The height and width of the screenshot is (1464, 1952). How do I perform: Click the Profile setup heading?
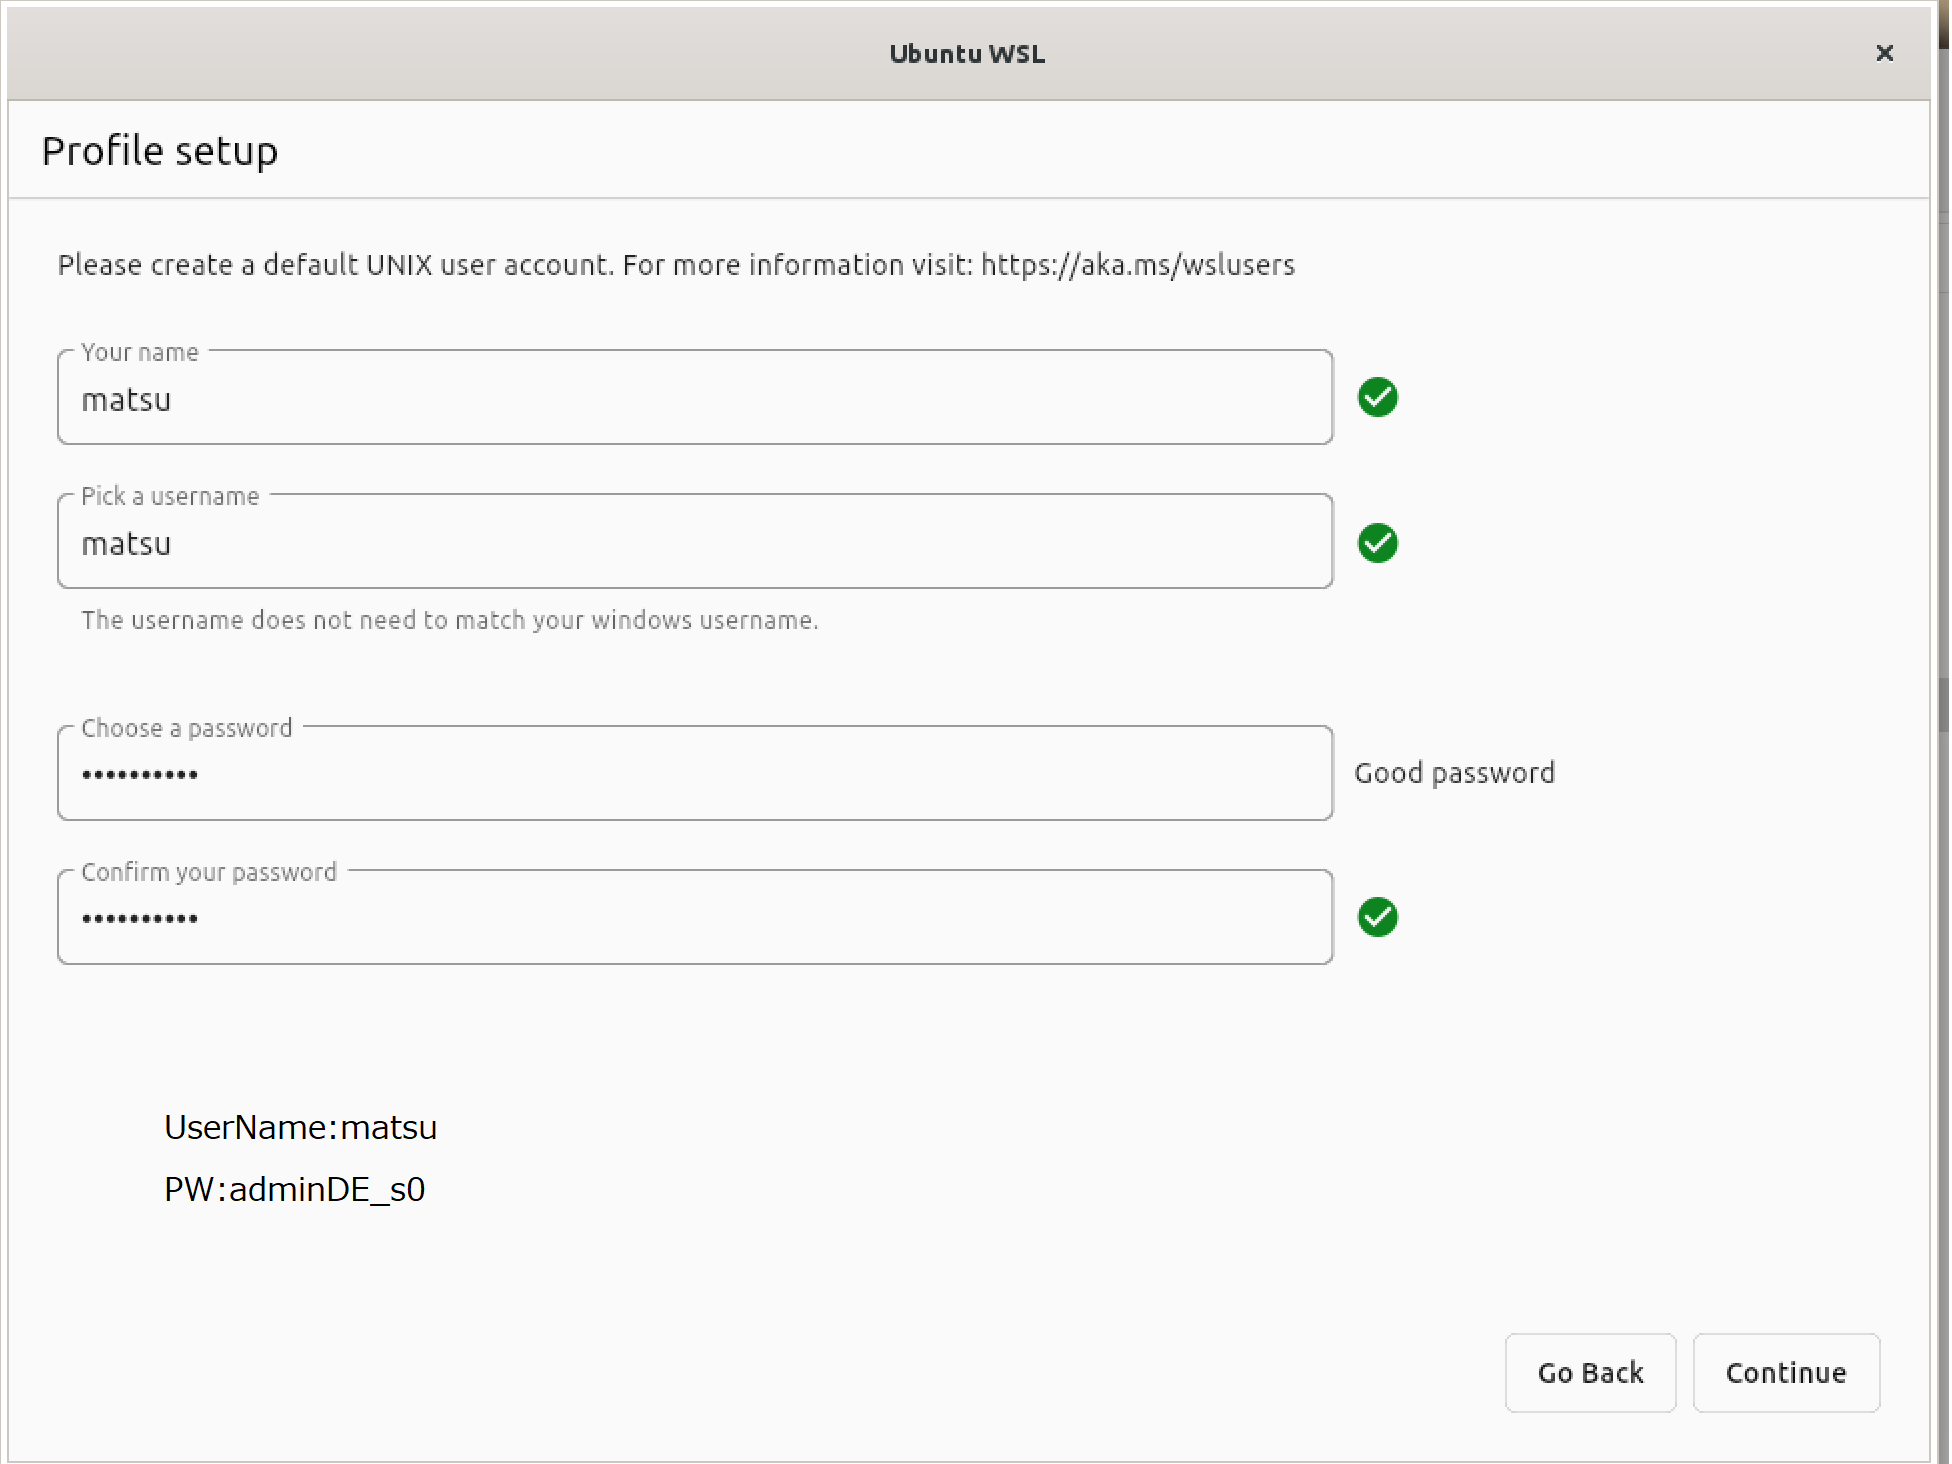(x=160, y=151)
